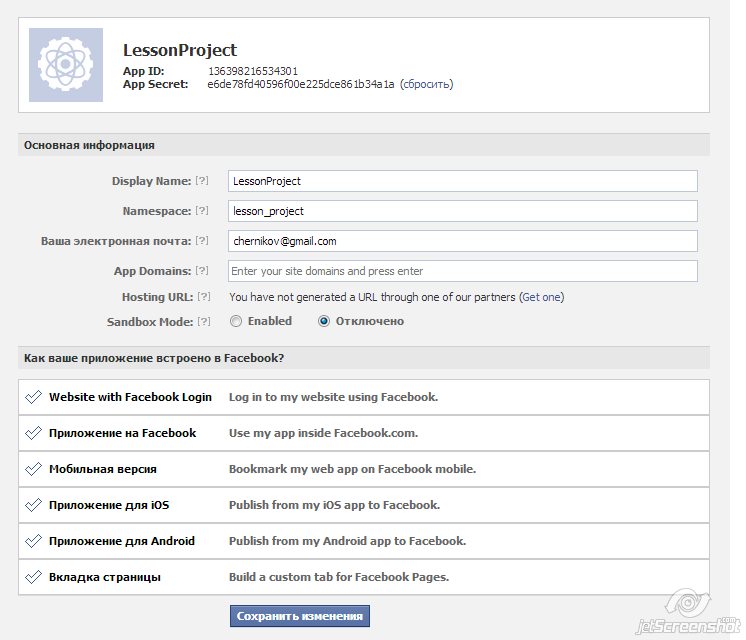The image size is (746, 640).
Task: Focus the chernikov@gmail.com email field
Action: click(x=462, y=241)
